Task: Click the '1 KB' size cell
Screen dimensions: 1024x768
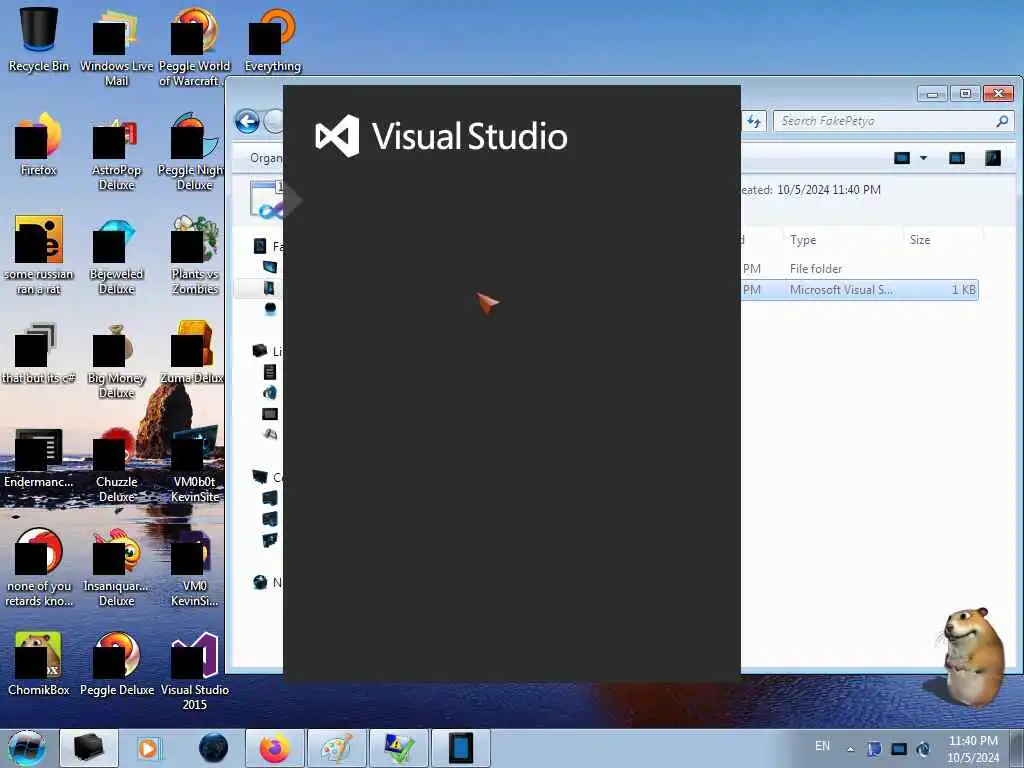Action: [964, 289]
